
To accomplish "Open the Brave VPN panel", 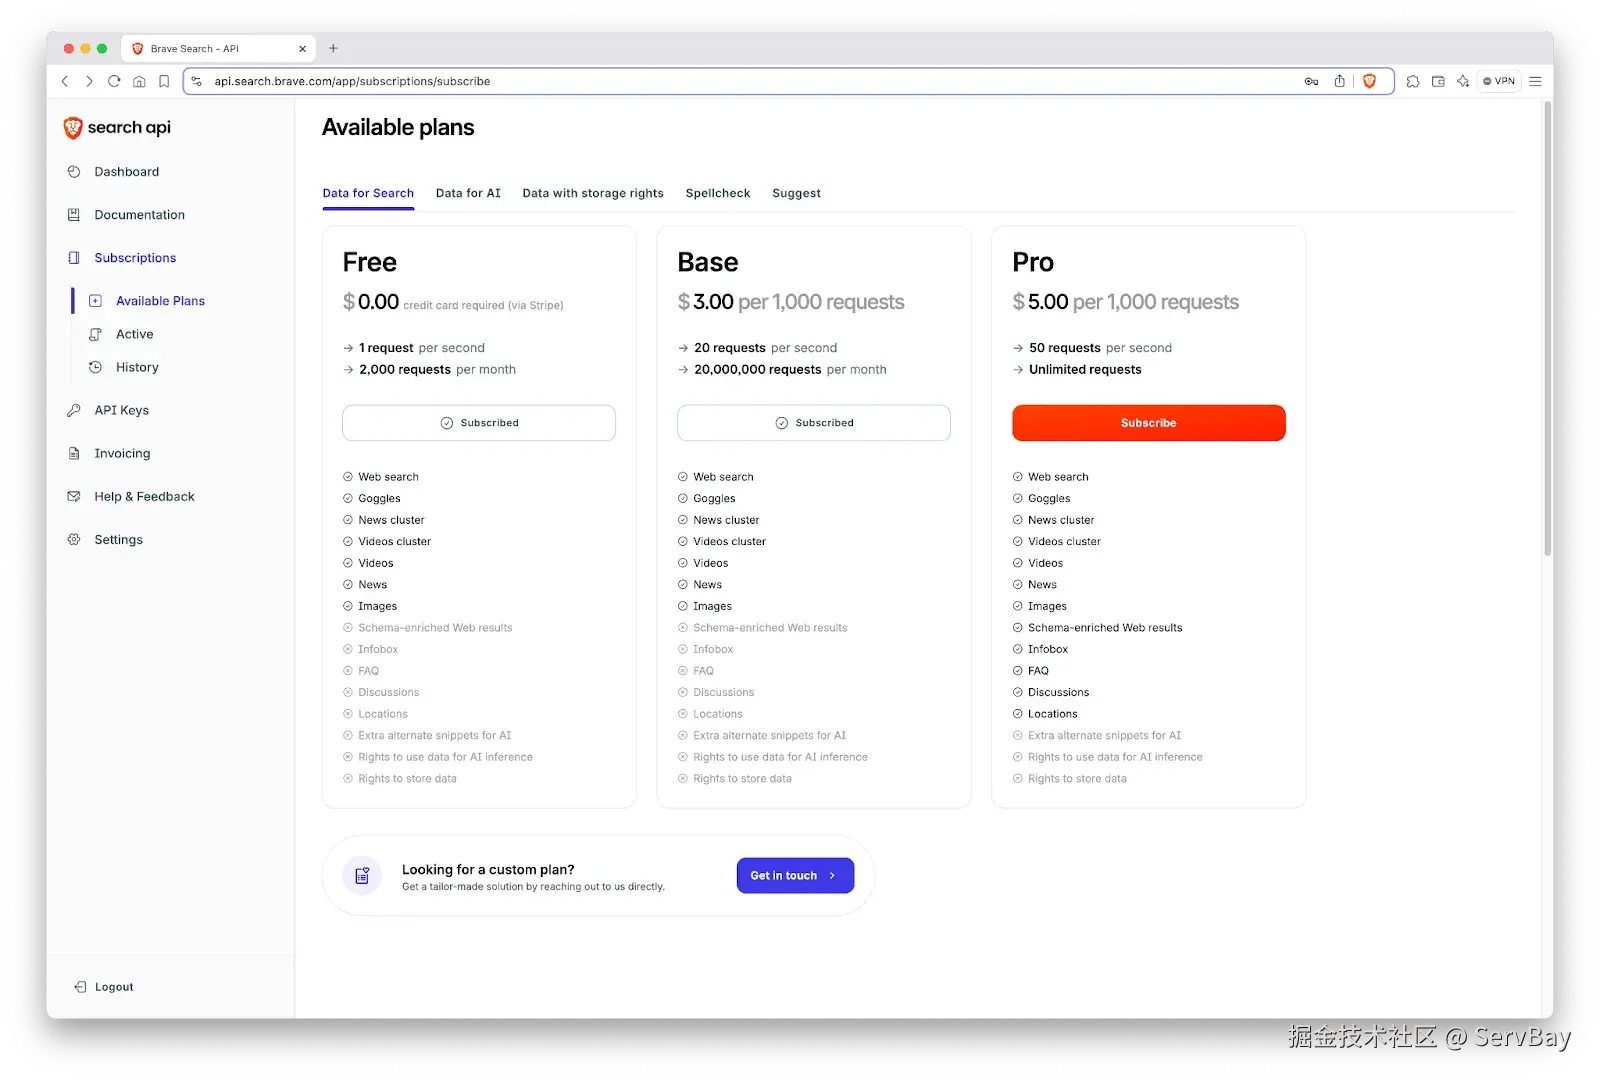I will (1499, 81).
